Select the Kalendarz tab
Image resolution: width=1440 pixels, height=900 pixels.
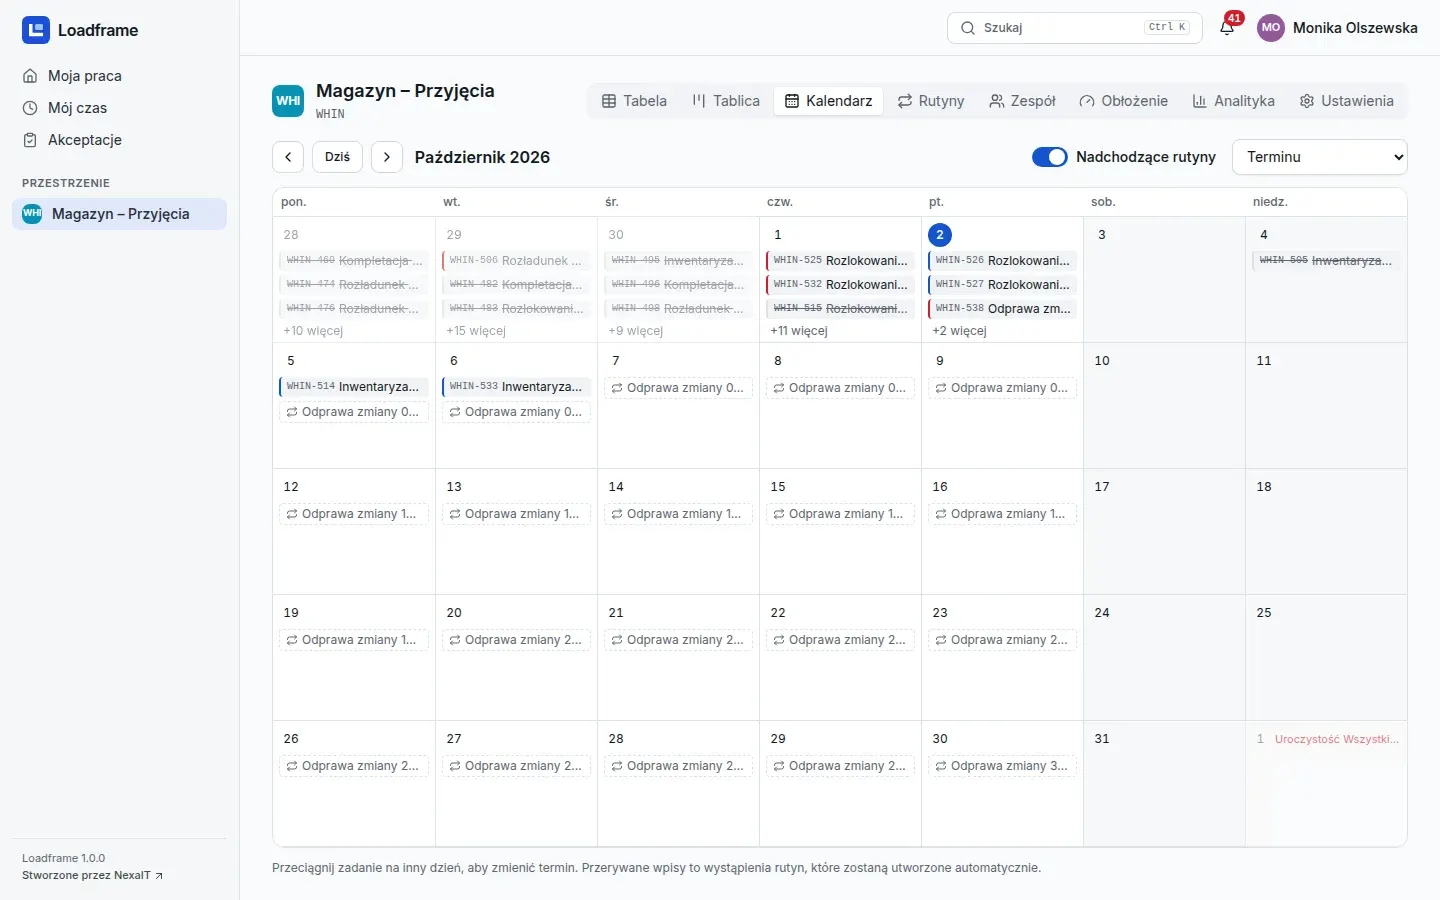(828, 101)
